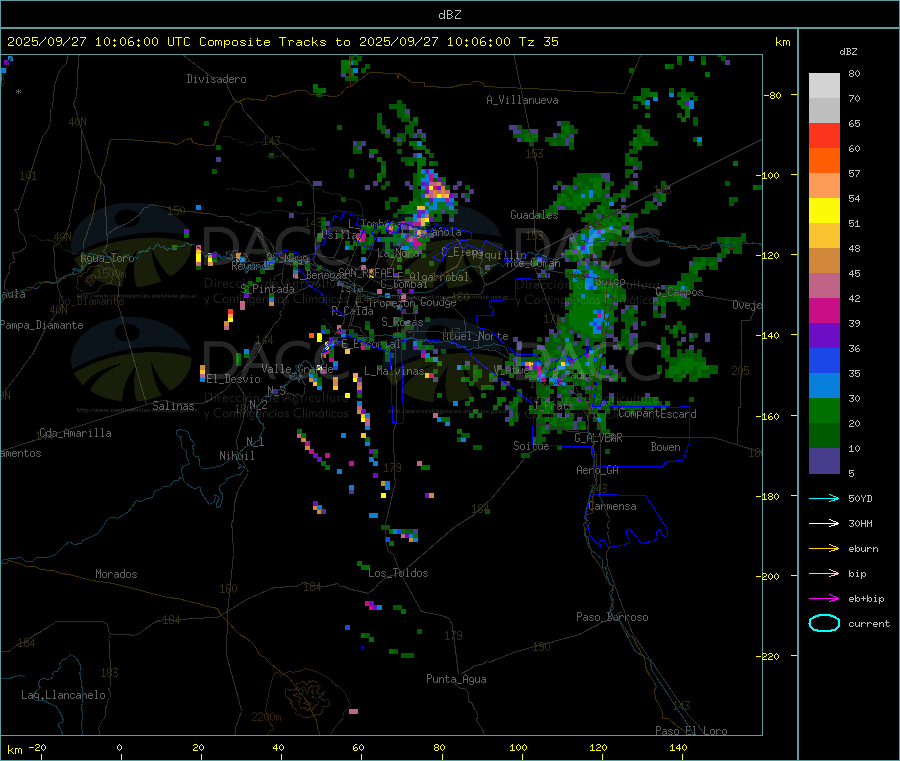Click the light gray 70-80 dBZ swatch
This screenshot has width=900, height=761.
824,86
